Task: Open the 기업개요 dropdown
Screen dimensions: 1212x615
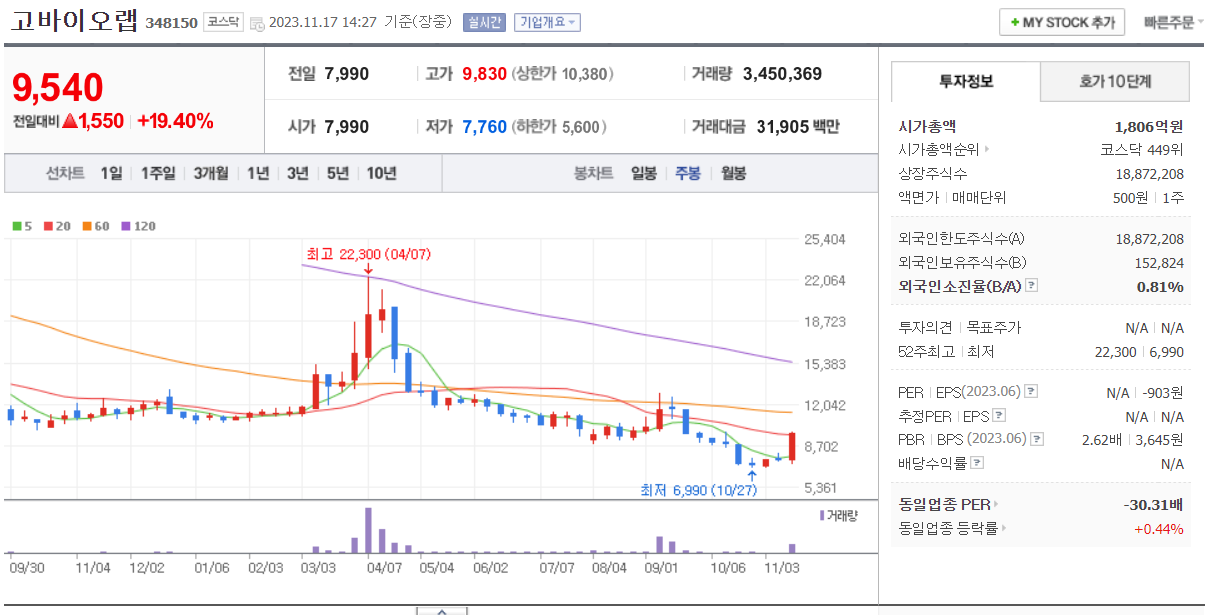Action: coord(547,23)
